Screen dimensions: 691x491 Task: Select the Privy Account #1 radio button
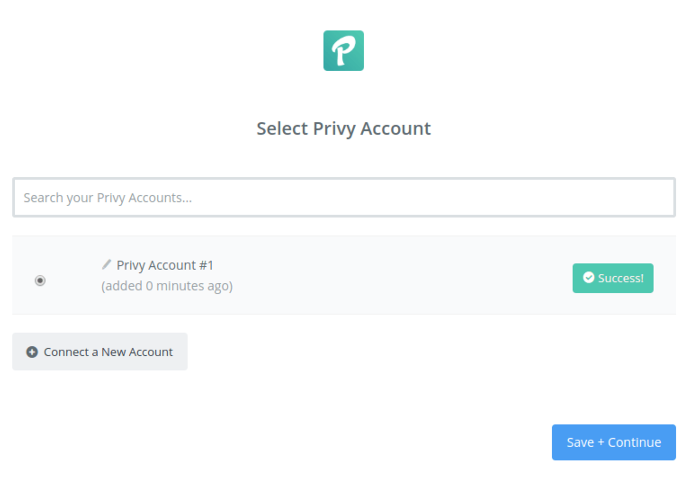point(40,280)
